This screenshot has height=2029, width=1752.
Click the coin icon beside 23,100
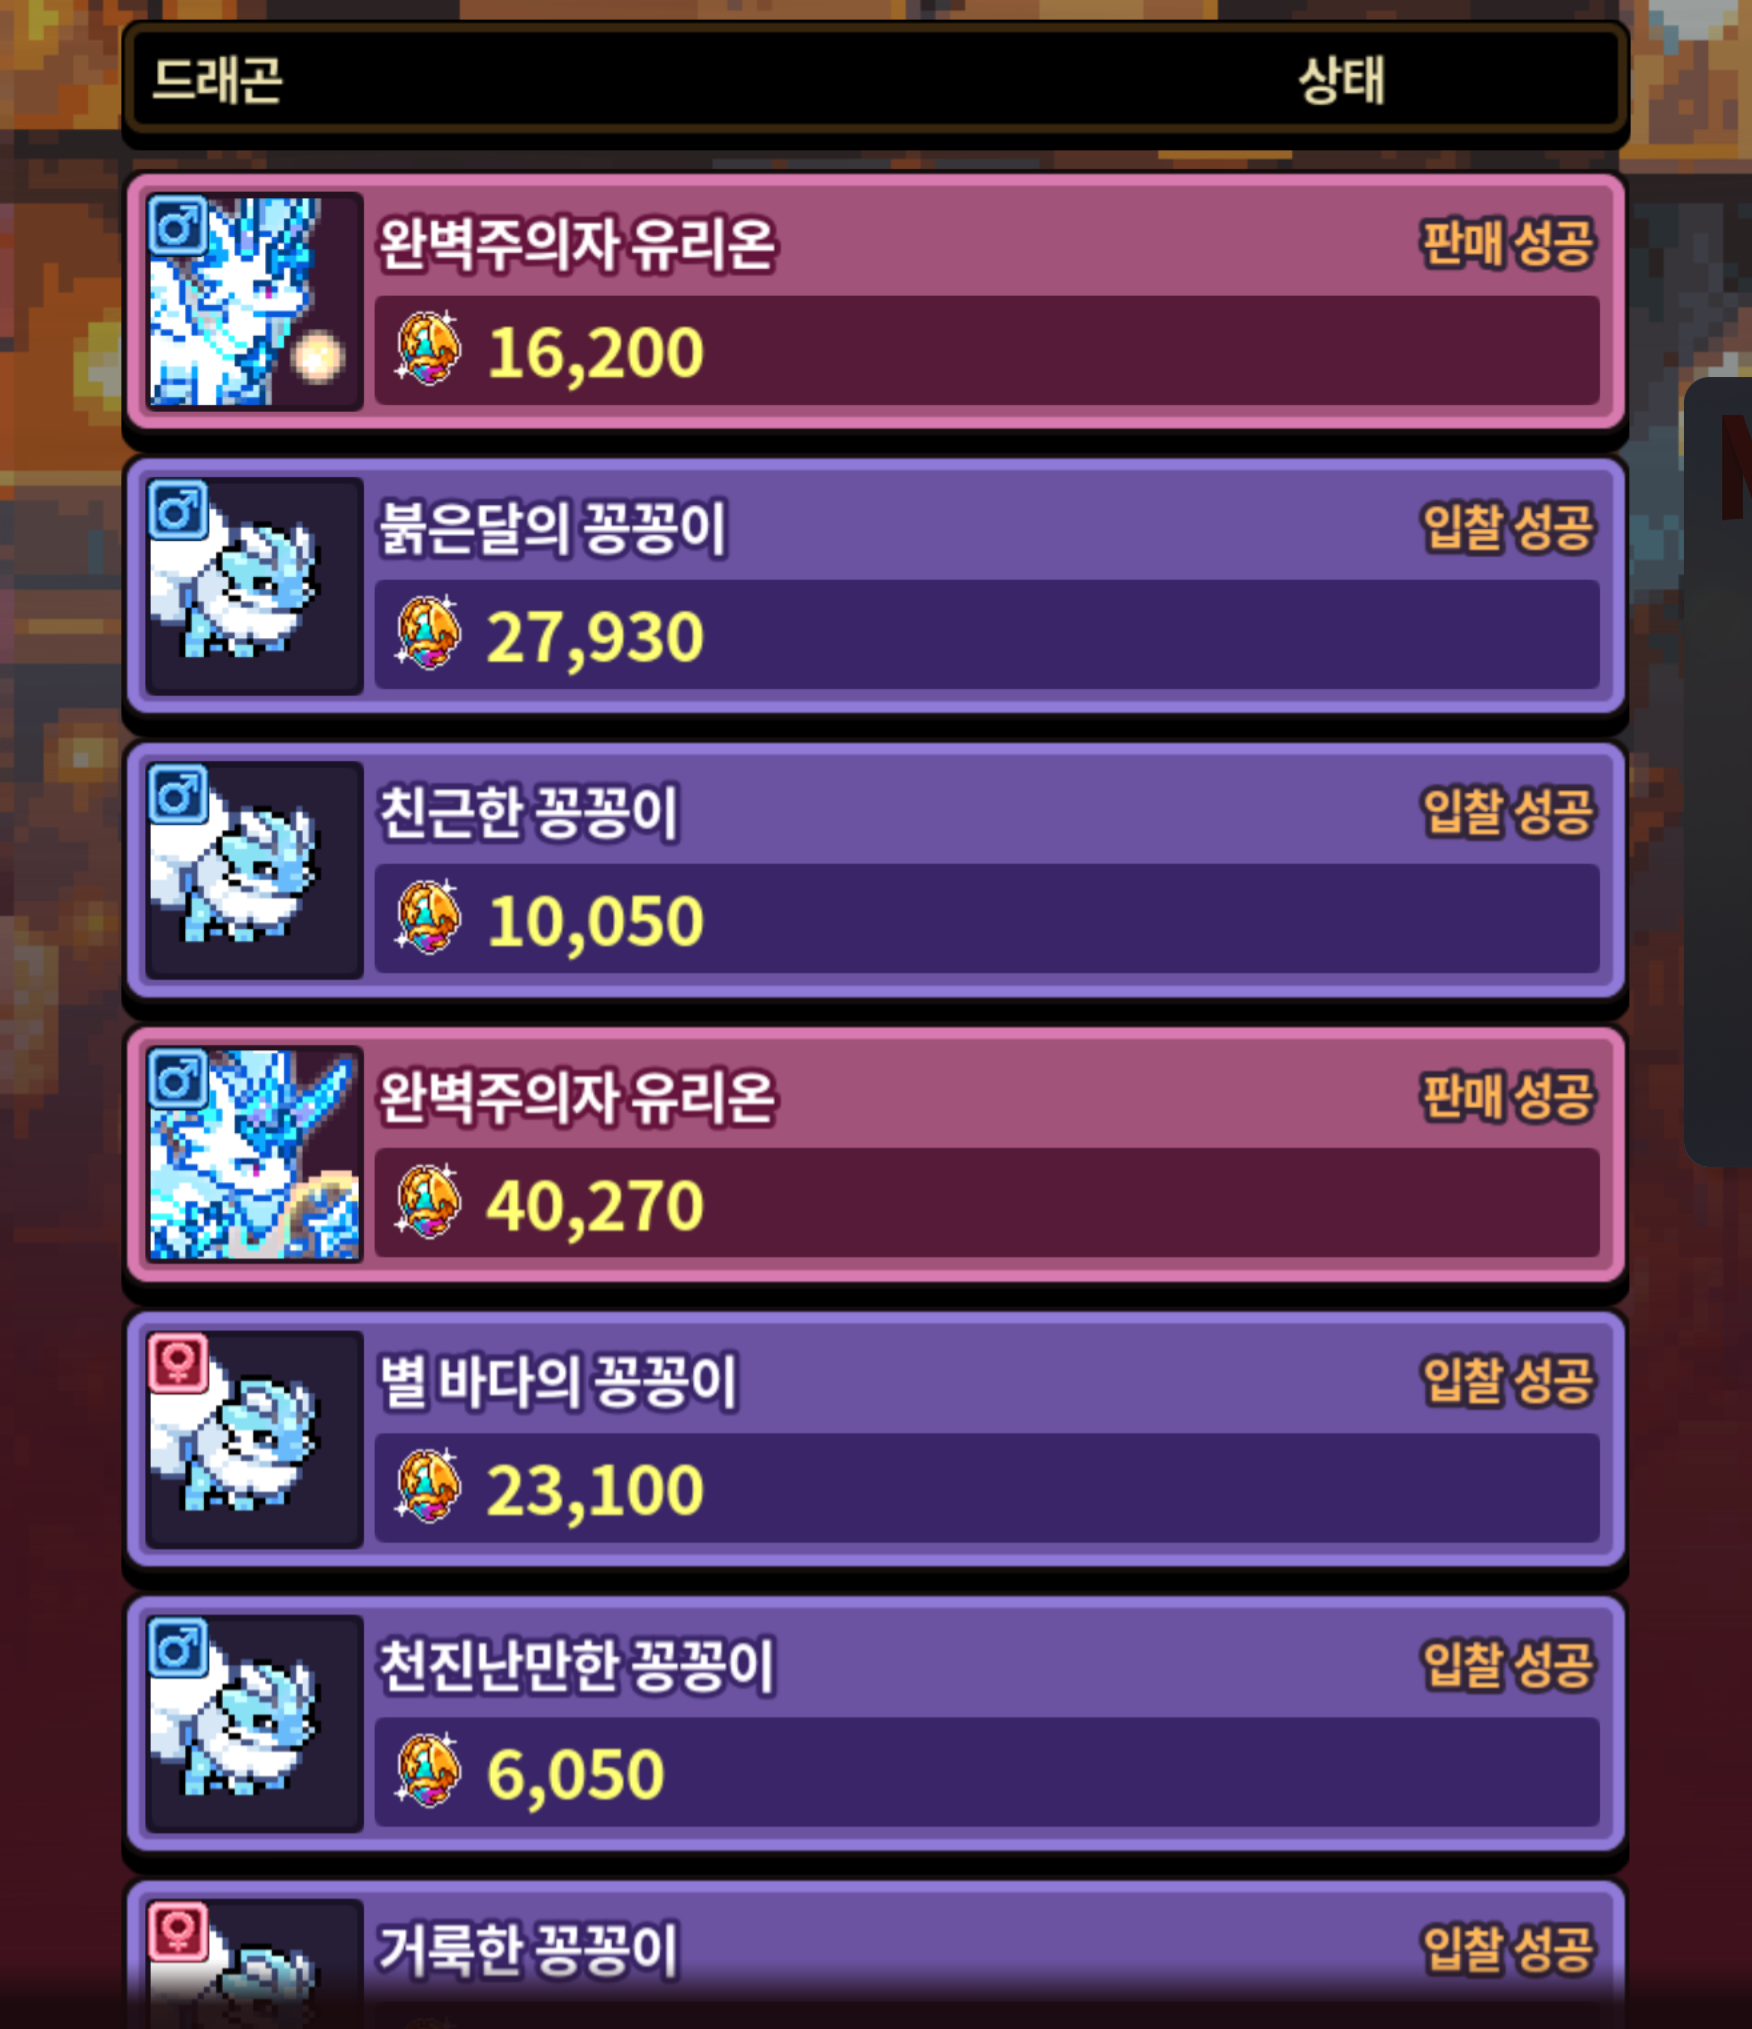point(429,1487)
